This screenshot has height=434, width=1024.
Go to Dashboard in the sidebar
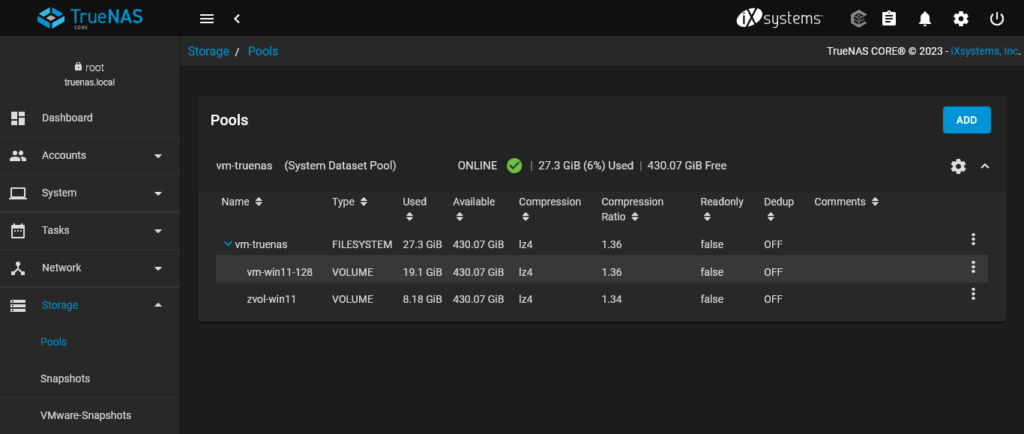click(x=67, y=118)
